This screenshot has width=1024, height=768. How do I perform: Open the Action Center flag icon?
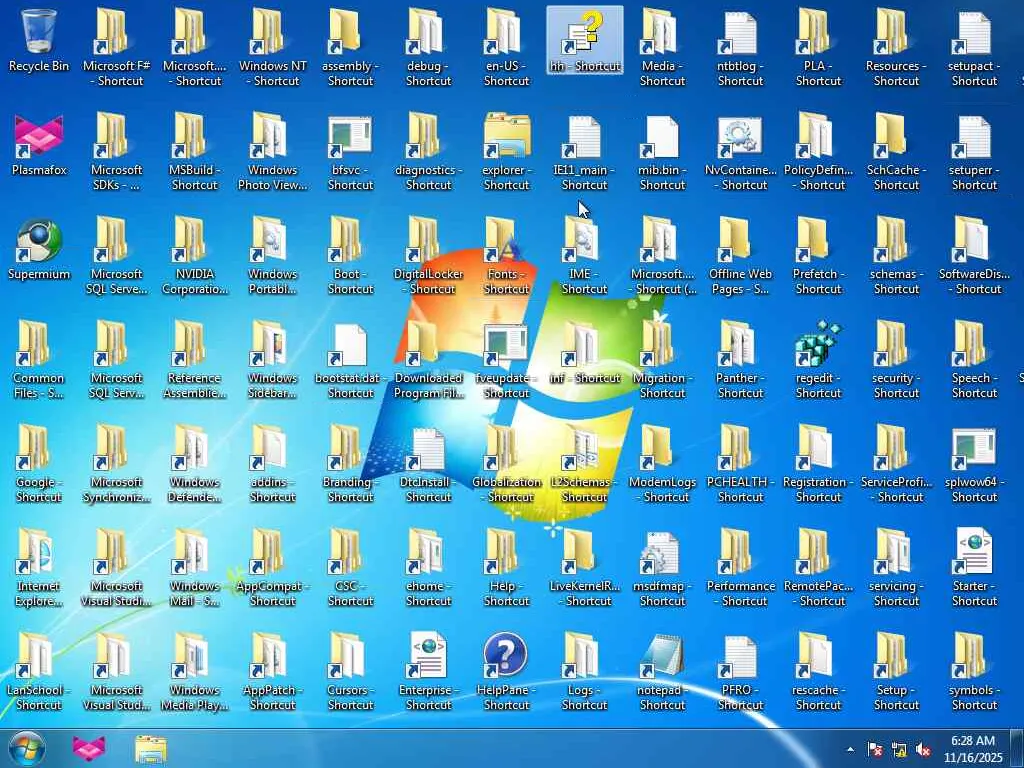pyautogui.click(x=874, y=750)
